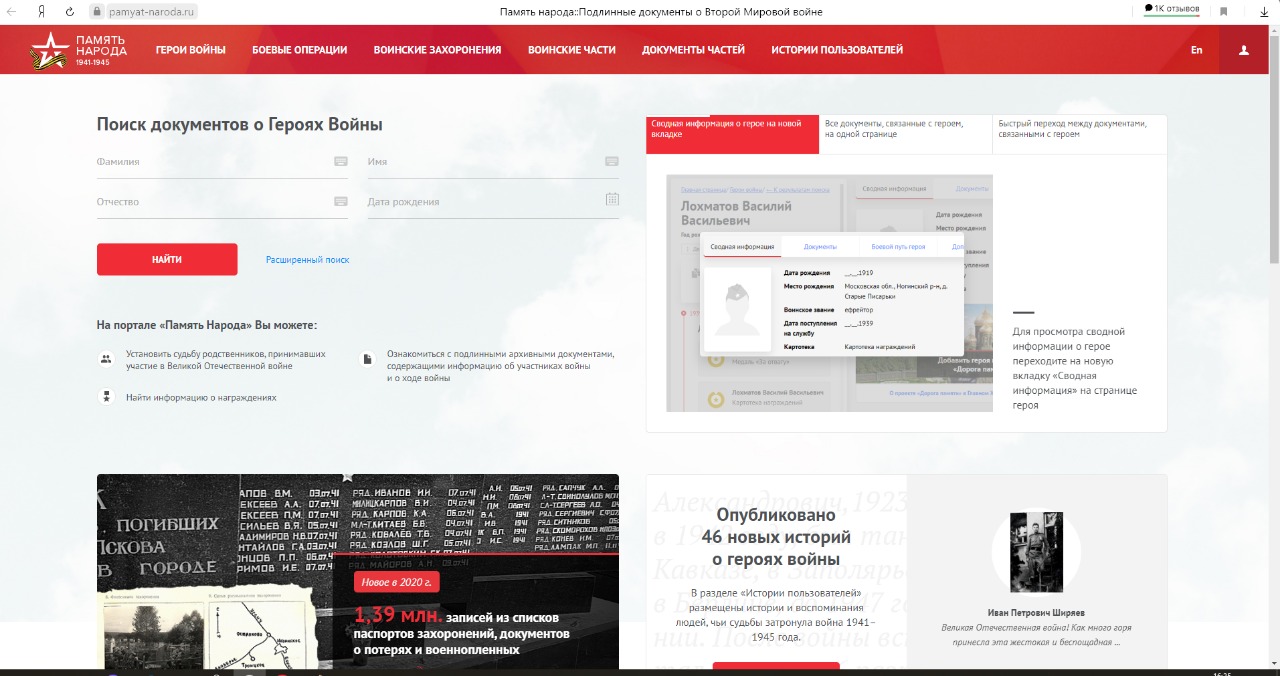The width and height of the screenshot is (1280, 676).
Task: Click the awards medal icon
Action: click(106, 397)
